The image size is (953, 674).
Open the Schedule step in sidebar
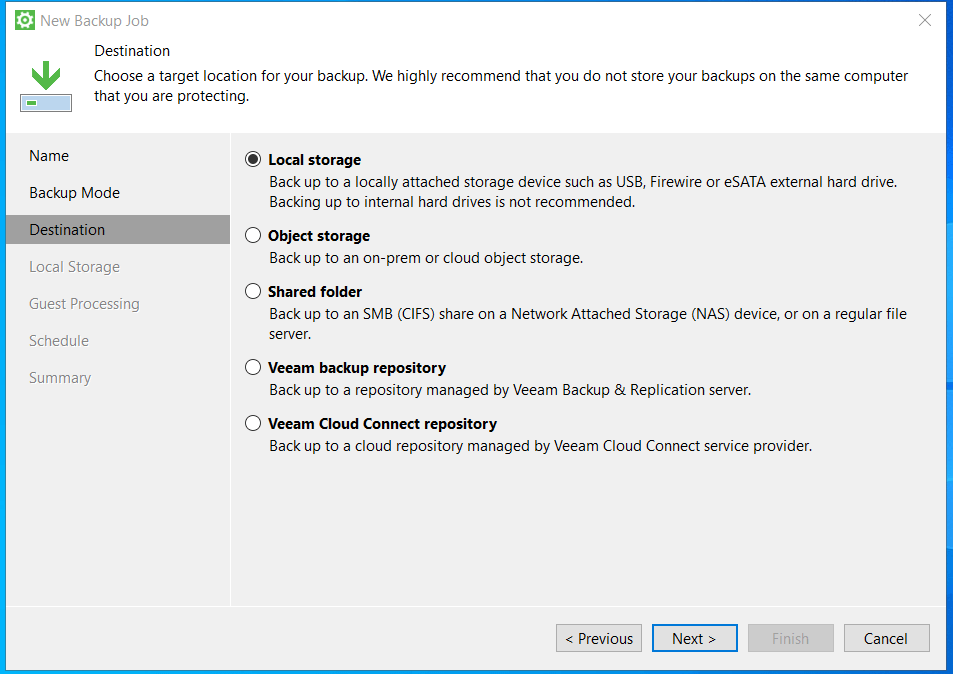coord(59,341)
